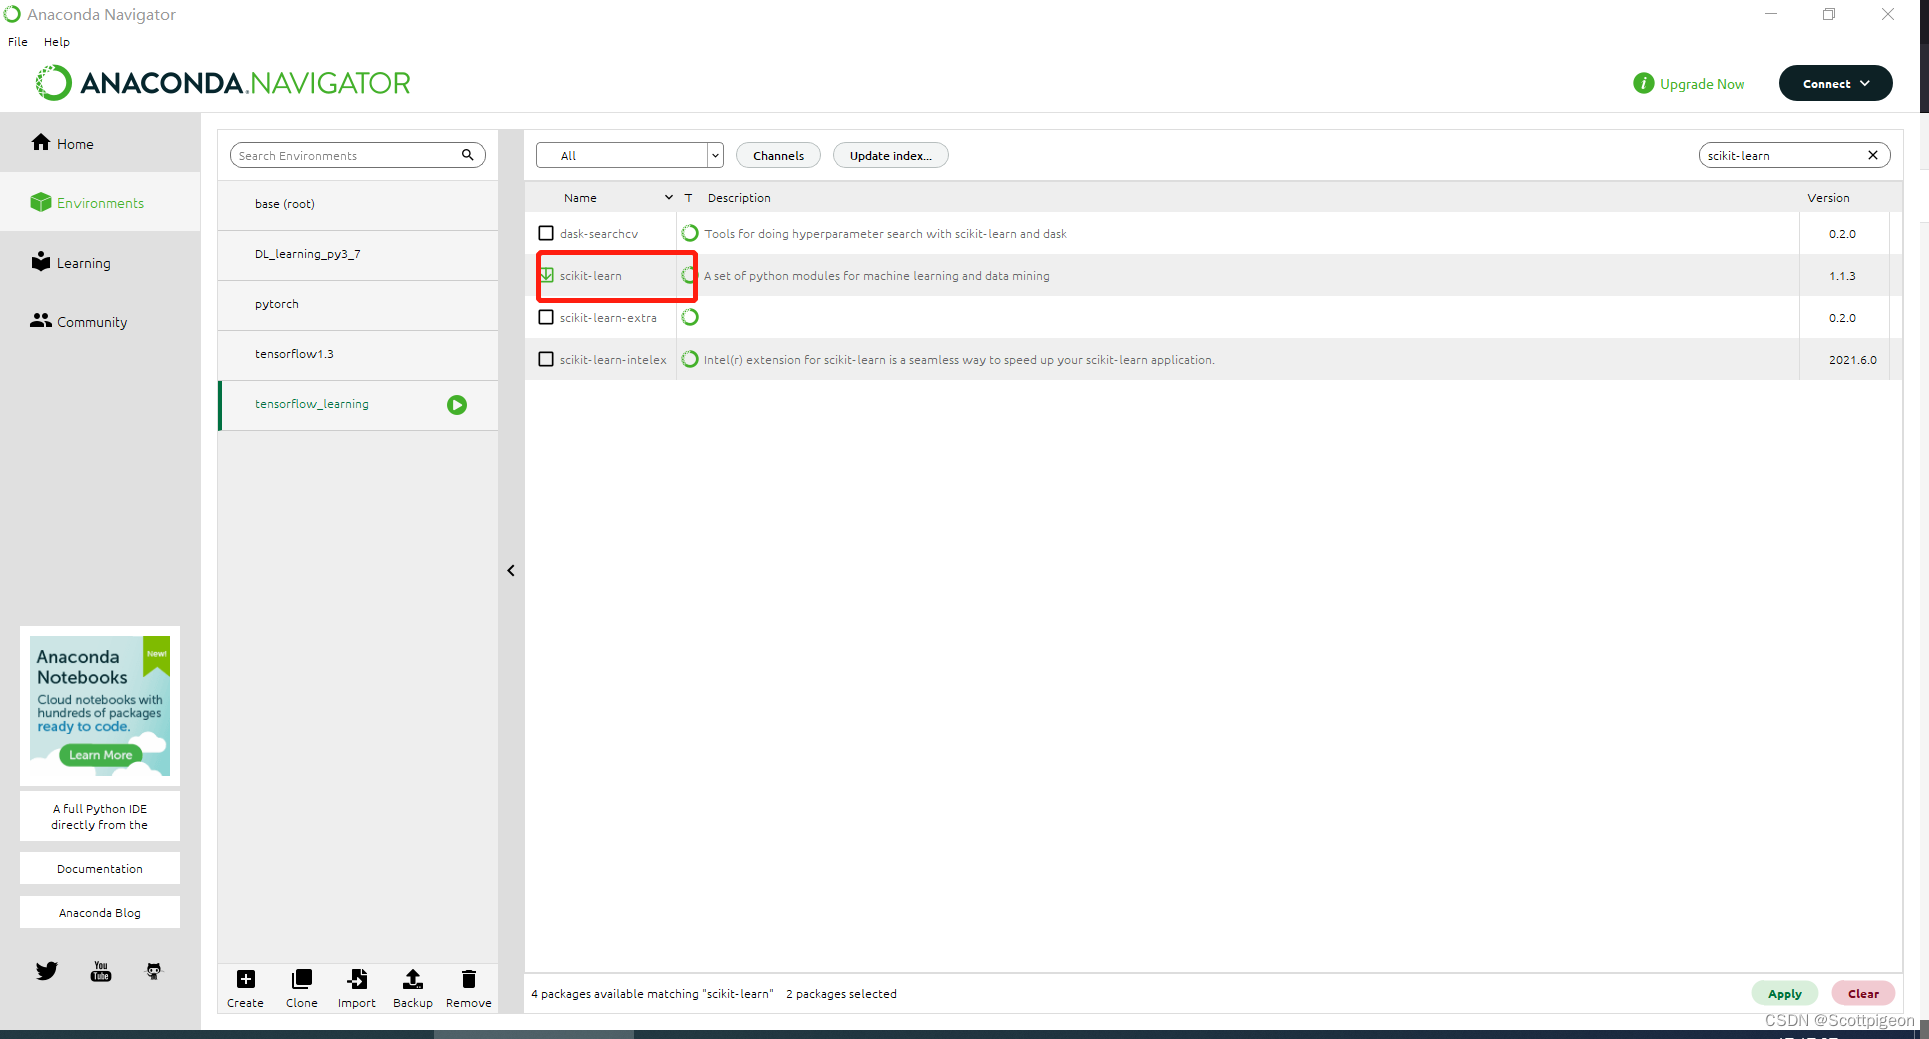Click the type icon for scikit-learn-extra
Image resolution: width=1929 pixels, height=1039 pixels.
click(690, 317)
